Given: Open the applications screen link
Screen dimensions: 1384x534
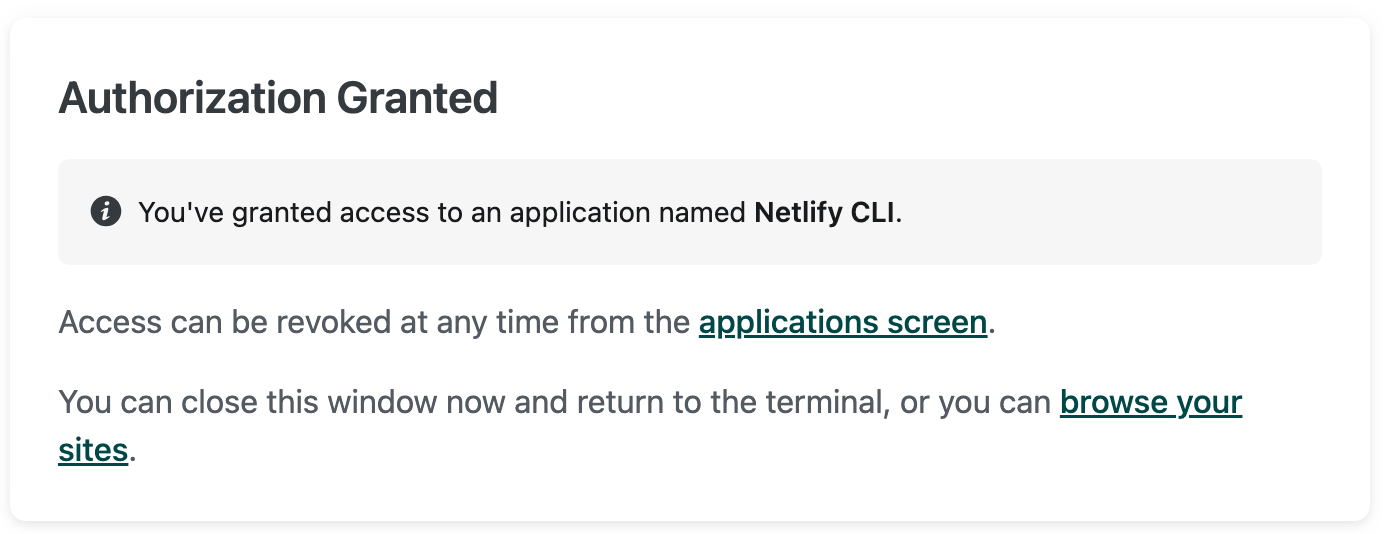Looking at the screenshot, I should [x=842, y=323].
